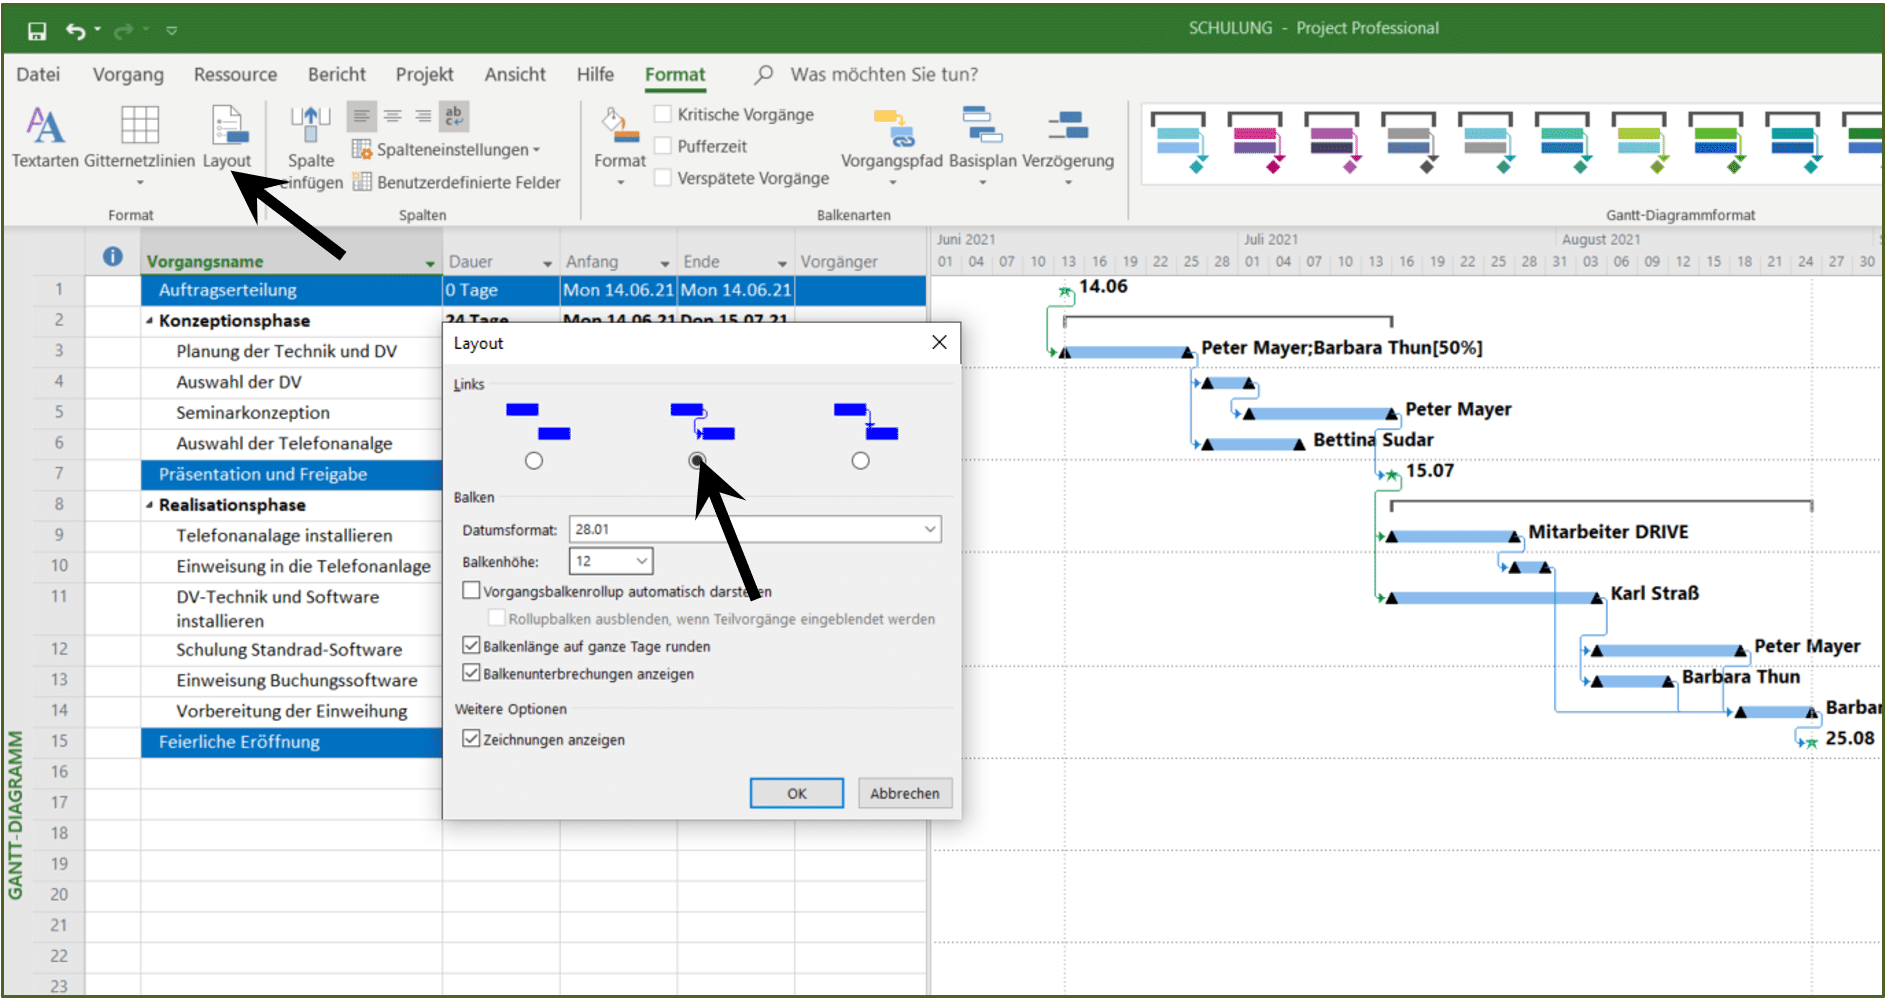Enable the Kritische Vorgänge checkbox
The width and height of the screenshot is (1888, 1003).
point(662,114)
